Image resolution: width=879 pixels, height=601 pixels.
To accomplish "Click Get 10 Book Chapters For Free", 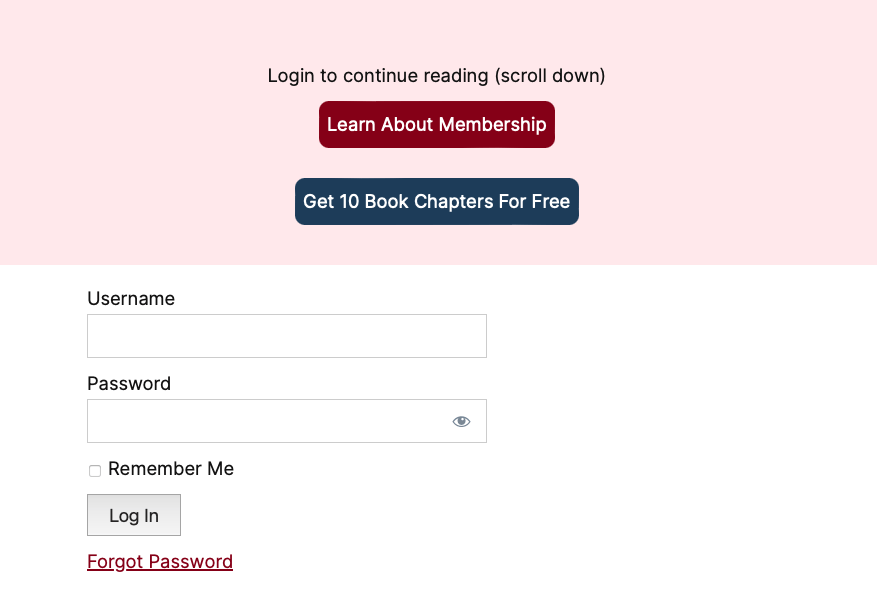I will tap(436, 201).
